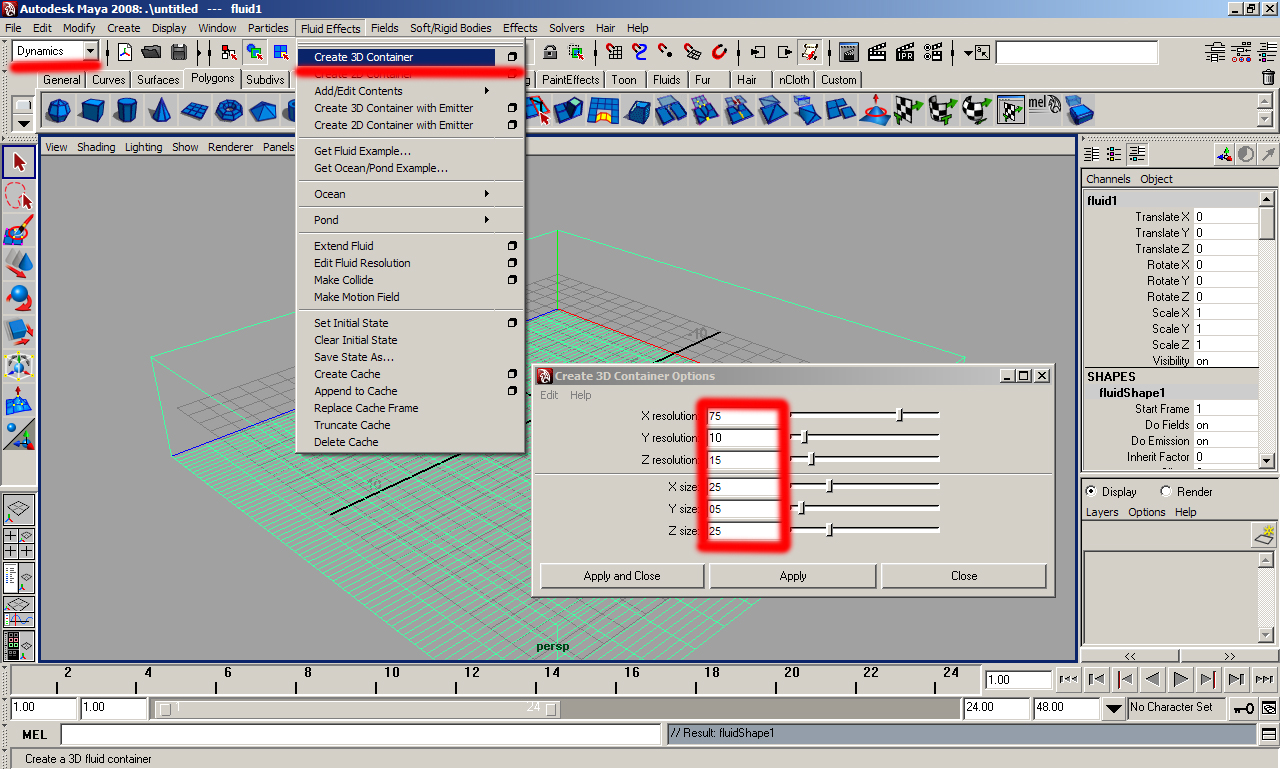Click the shelf trash can icon
Image resolution: width=1280 pixels, height=769 pixels.
[x=1268, y=78]
